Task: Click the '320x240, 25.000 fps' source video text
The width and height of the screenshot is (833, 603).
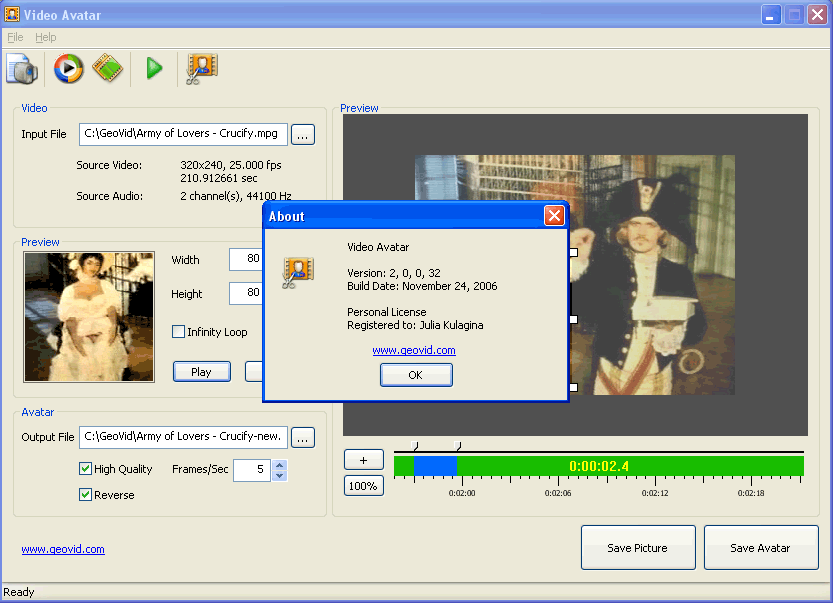Action: 231,165
